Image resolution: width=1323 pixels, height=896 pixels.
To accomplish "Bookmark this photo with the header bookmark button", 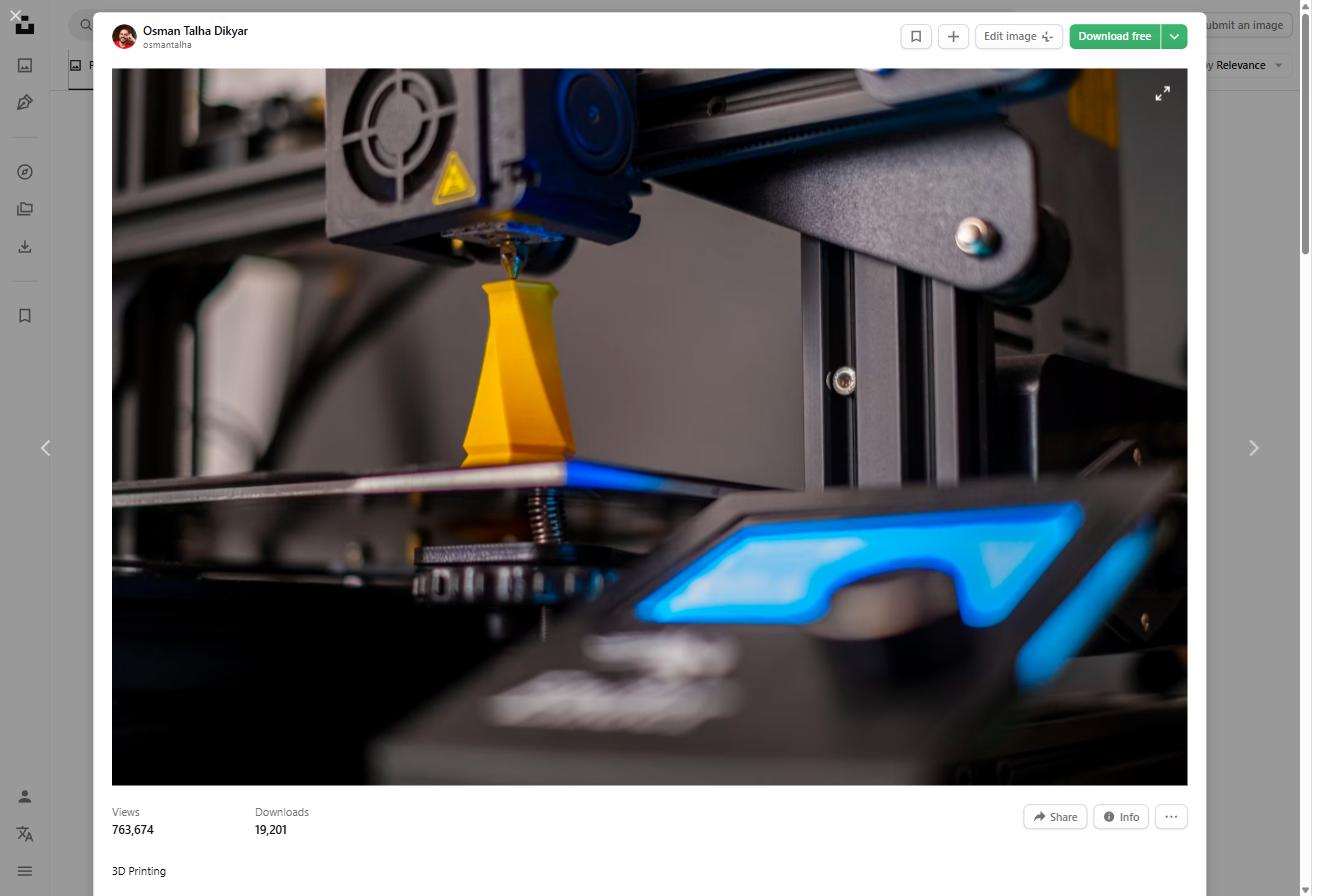I will (916, 36).
